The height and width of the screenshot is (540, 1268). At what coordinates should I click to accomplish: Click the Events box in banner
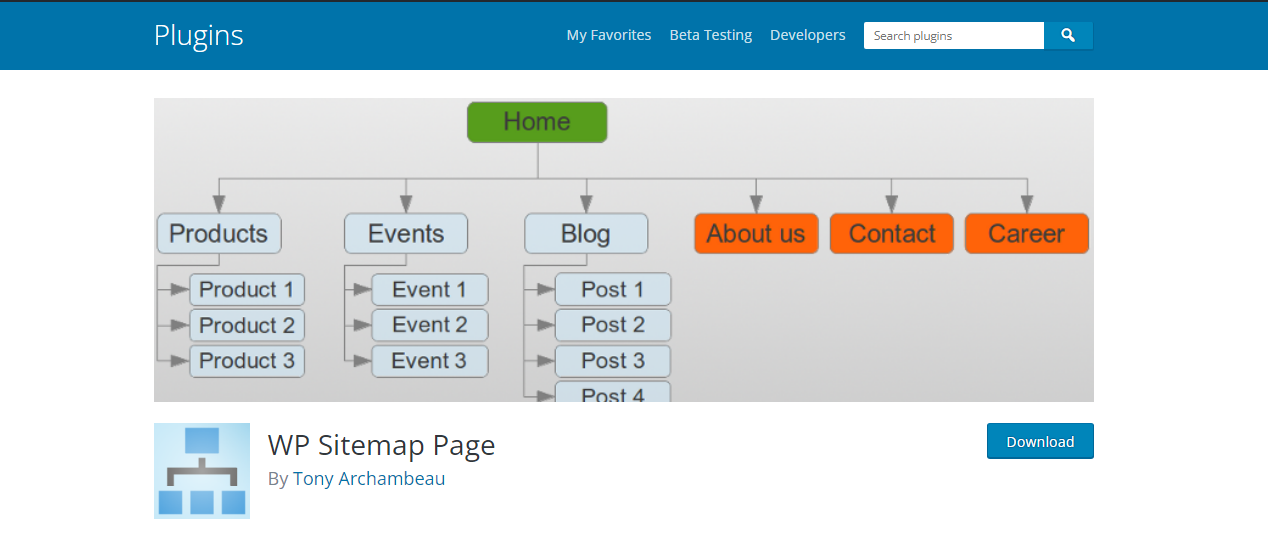[x=406, y=233]
